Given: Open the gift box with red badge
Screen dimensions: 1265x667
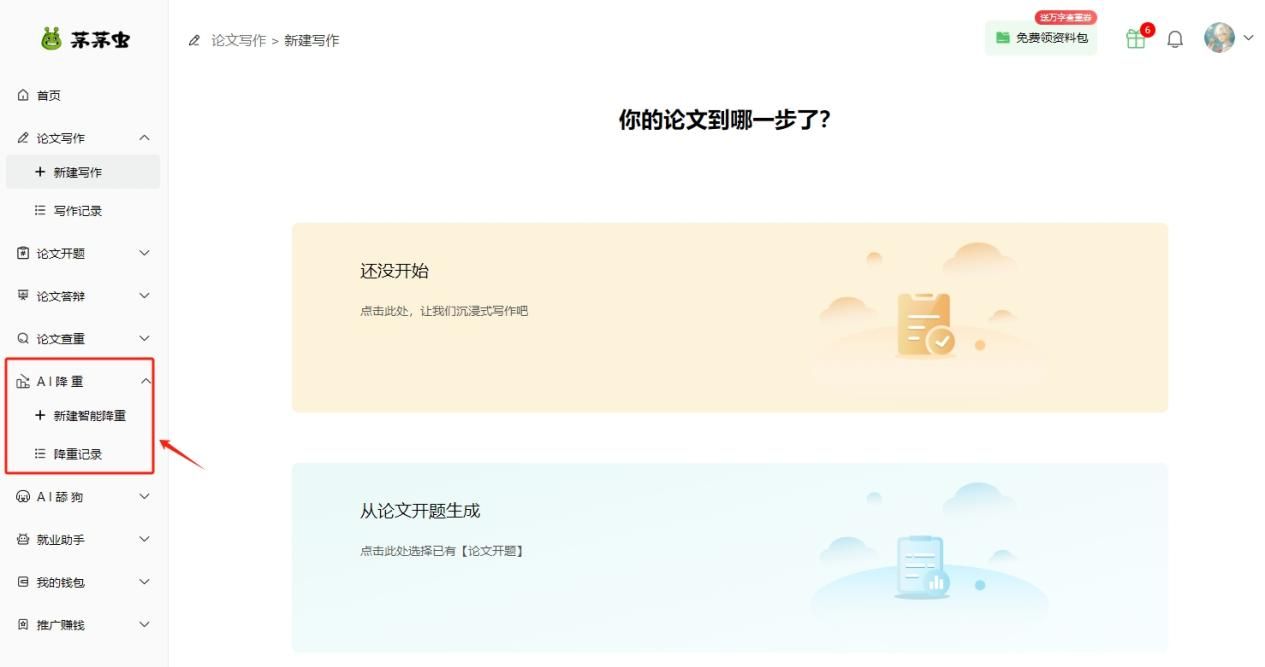Looking at the screenshot, I should click(x=1138, y=37).
